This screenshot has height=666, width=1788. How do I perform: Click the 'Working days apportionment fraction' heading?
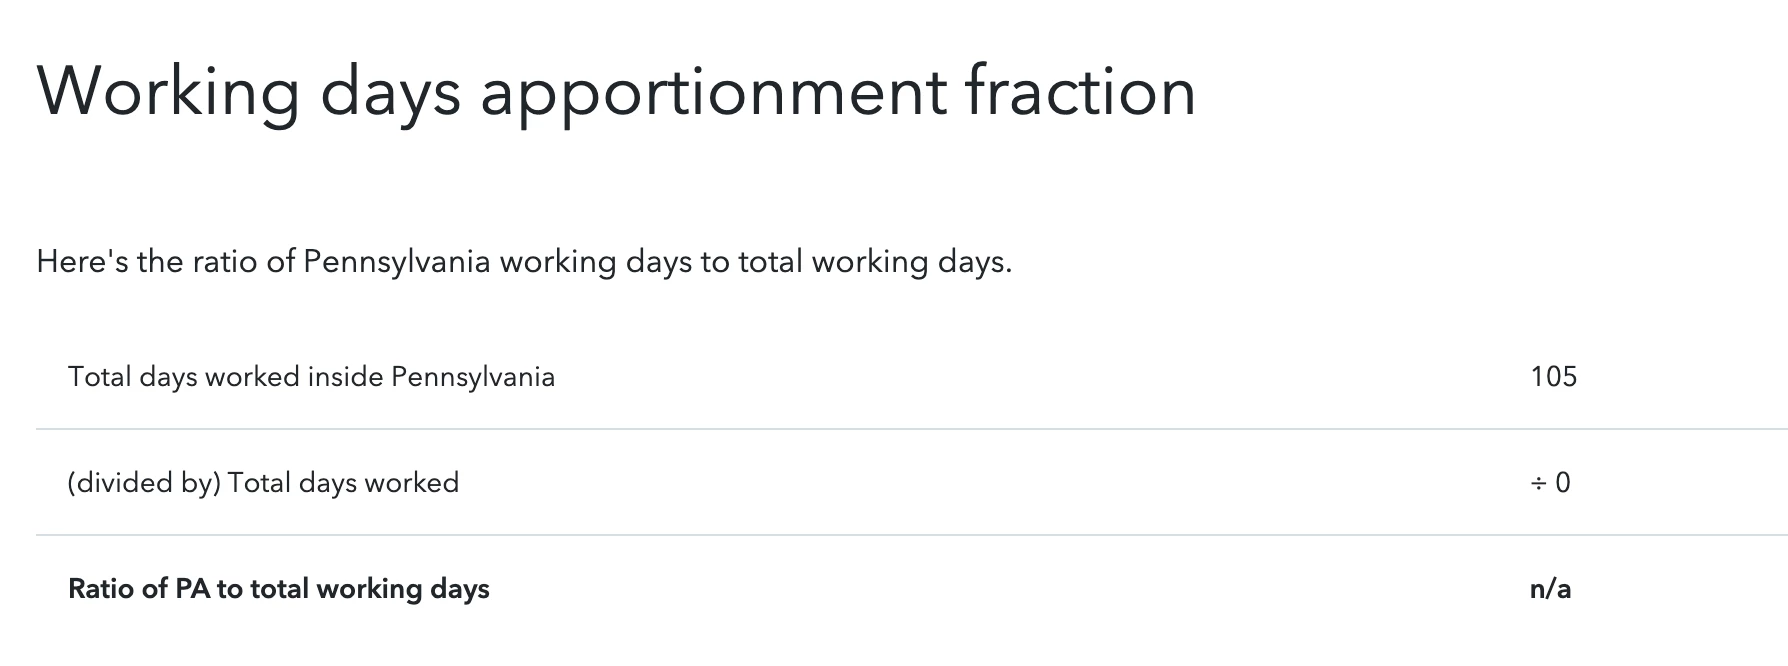(616, 94)
